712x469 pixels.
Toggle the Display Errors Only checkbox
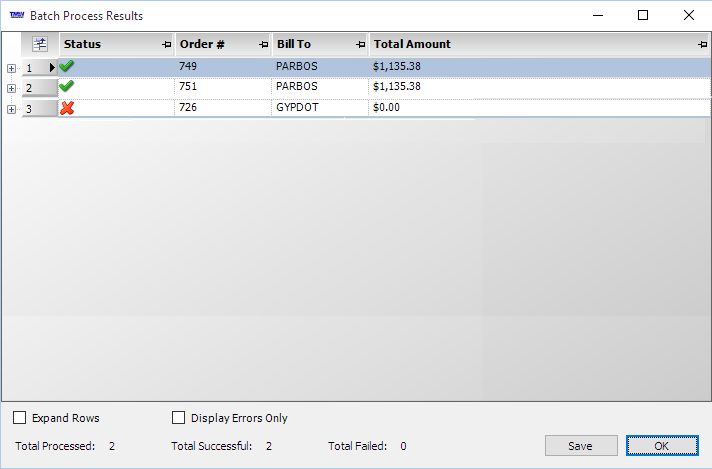179,418
